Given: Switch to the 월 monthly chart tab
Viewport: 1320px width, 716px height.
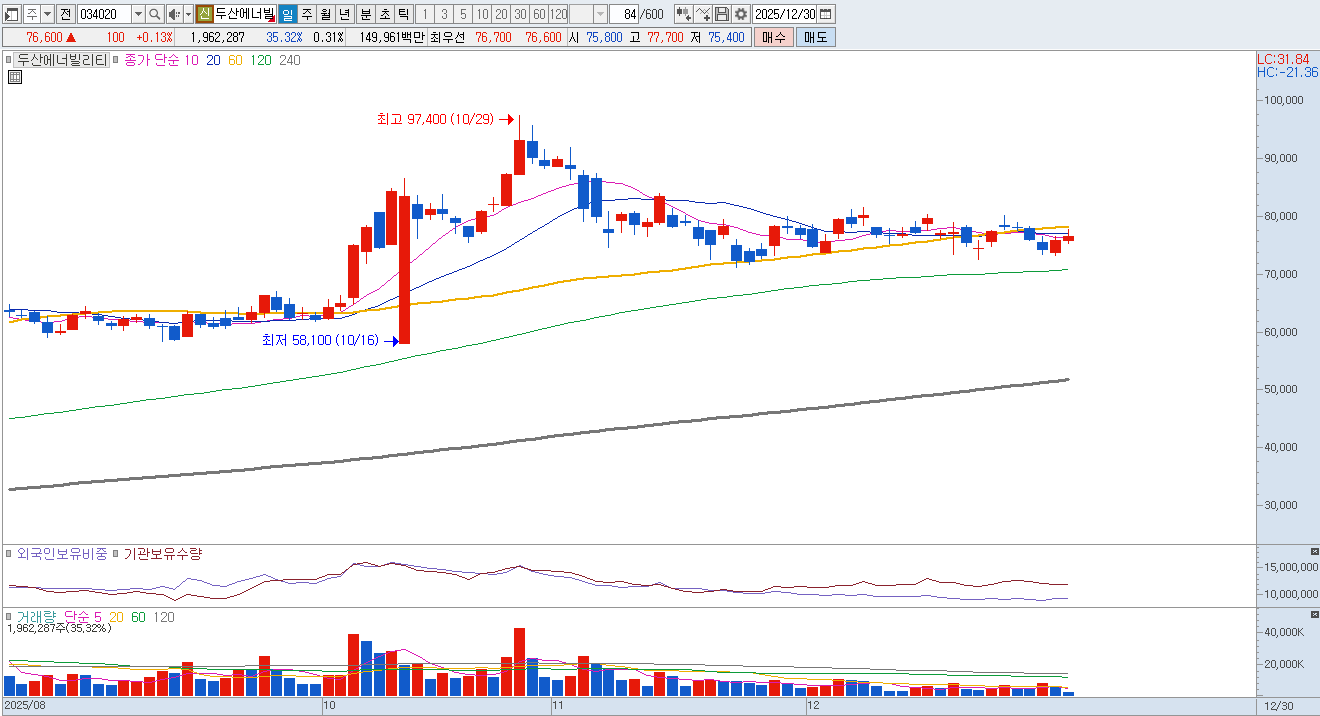Looking at the screenshot, I should click(x=325, y=14).
